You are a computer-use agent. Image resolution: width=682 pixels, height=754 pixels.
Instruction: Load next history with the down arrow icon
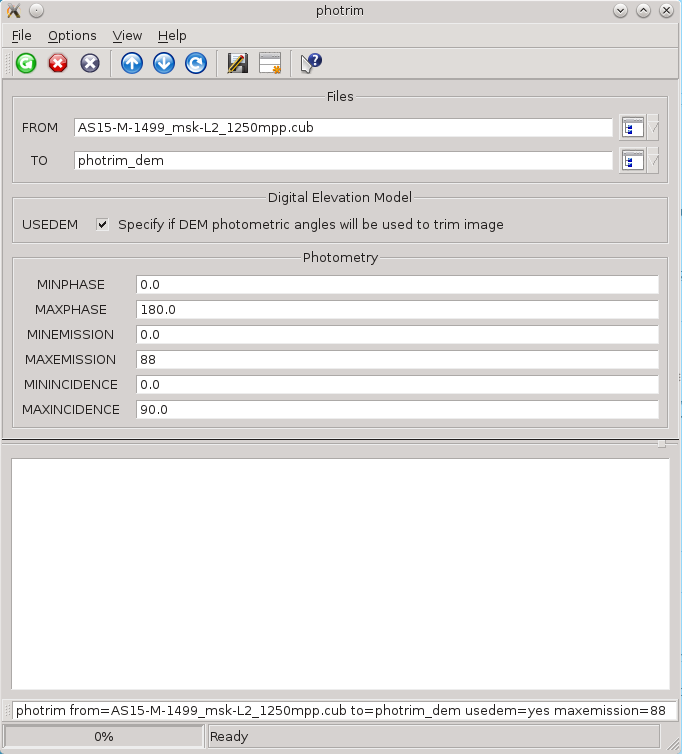(x=164, y=63)
